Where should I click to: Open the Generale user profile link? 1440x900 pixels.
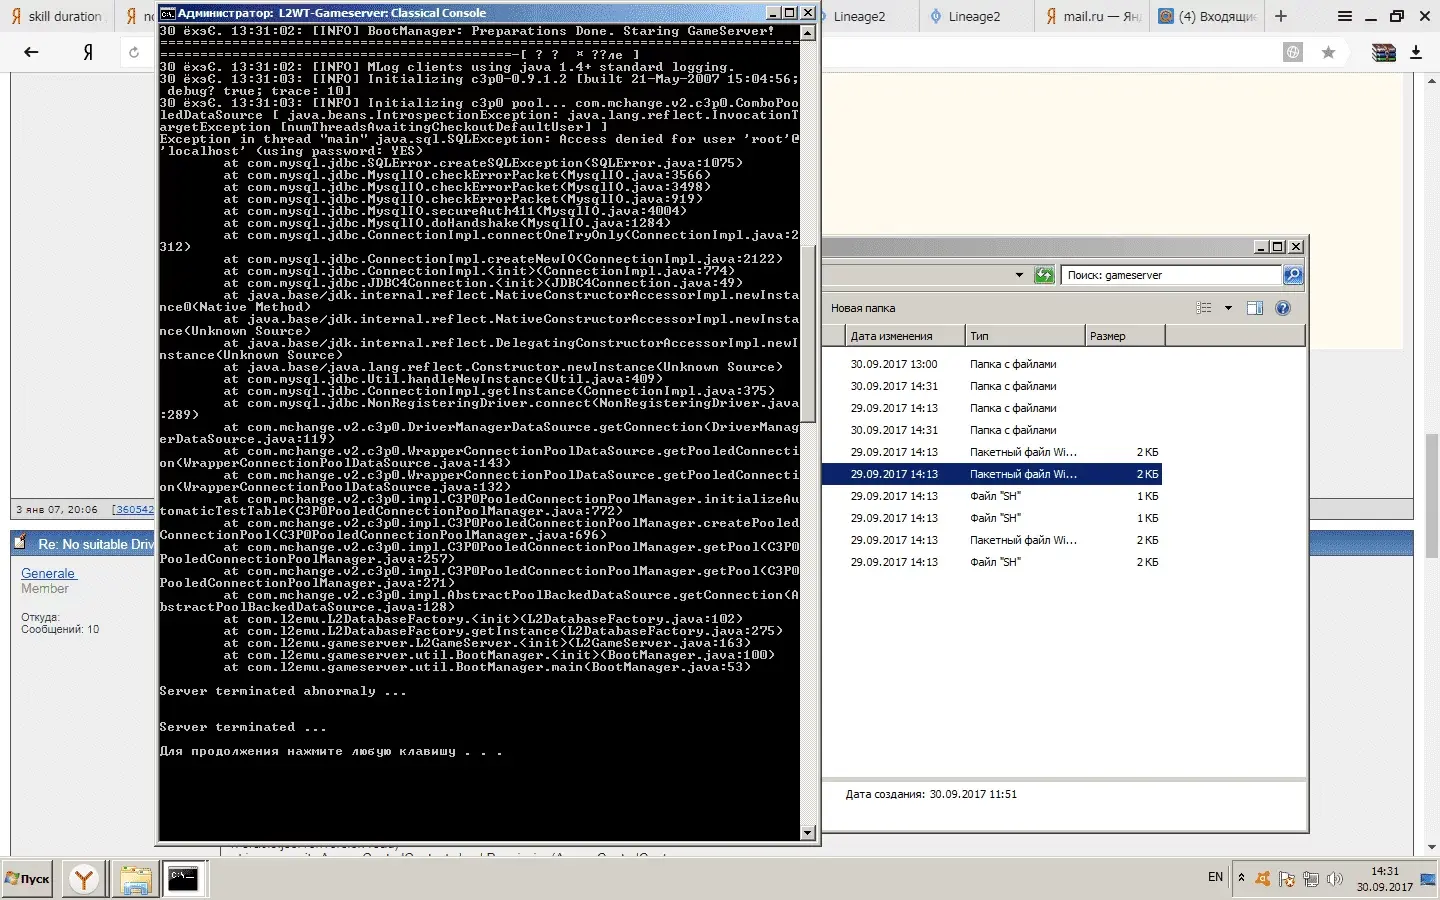(x=48, y=573)
